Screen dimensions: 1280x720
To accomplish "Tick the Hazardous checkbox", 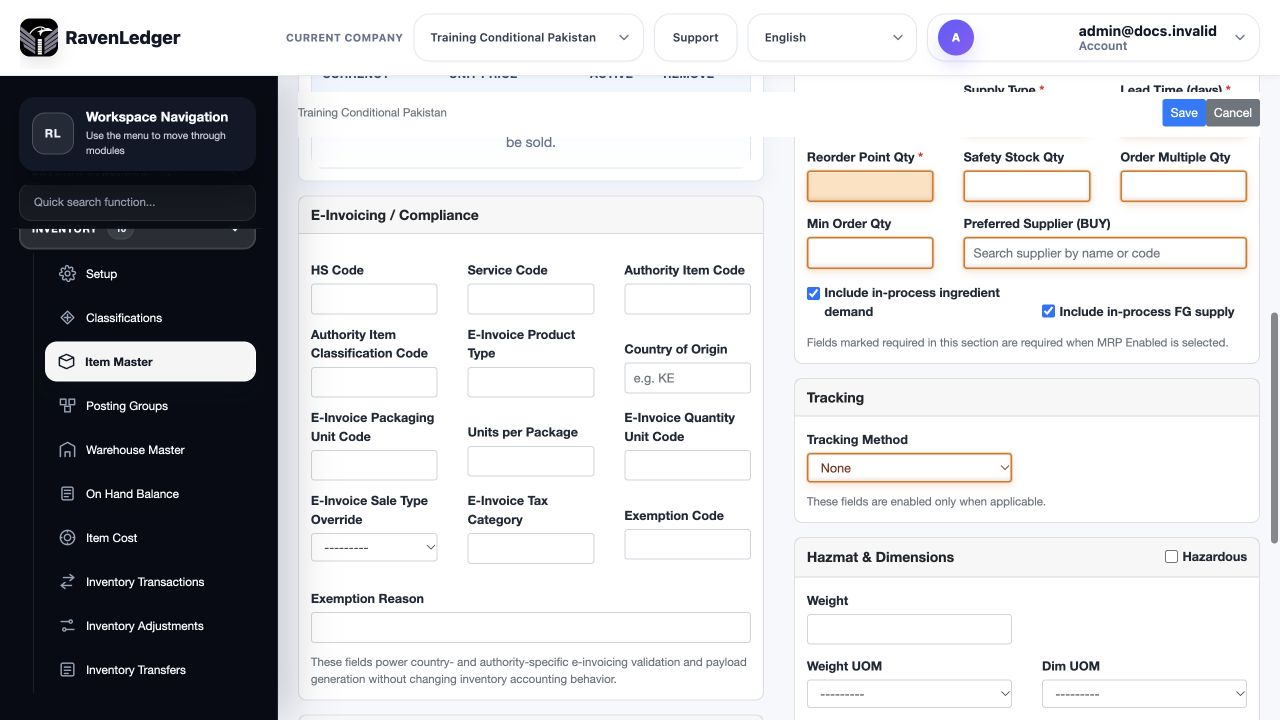I will [1171, 556].
